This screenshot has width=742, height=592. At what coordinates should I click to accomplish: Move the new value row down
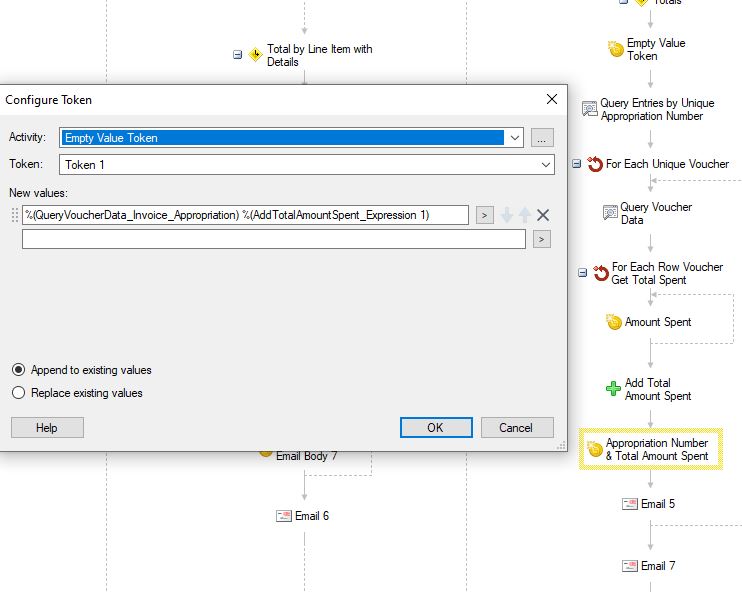[507, 215]
